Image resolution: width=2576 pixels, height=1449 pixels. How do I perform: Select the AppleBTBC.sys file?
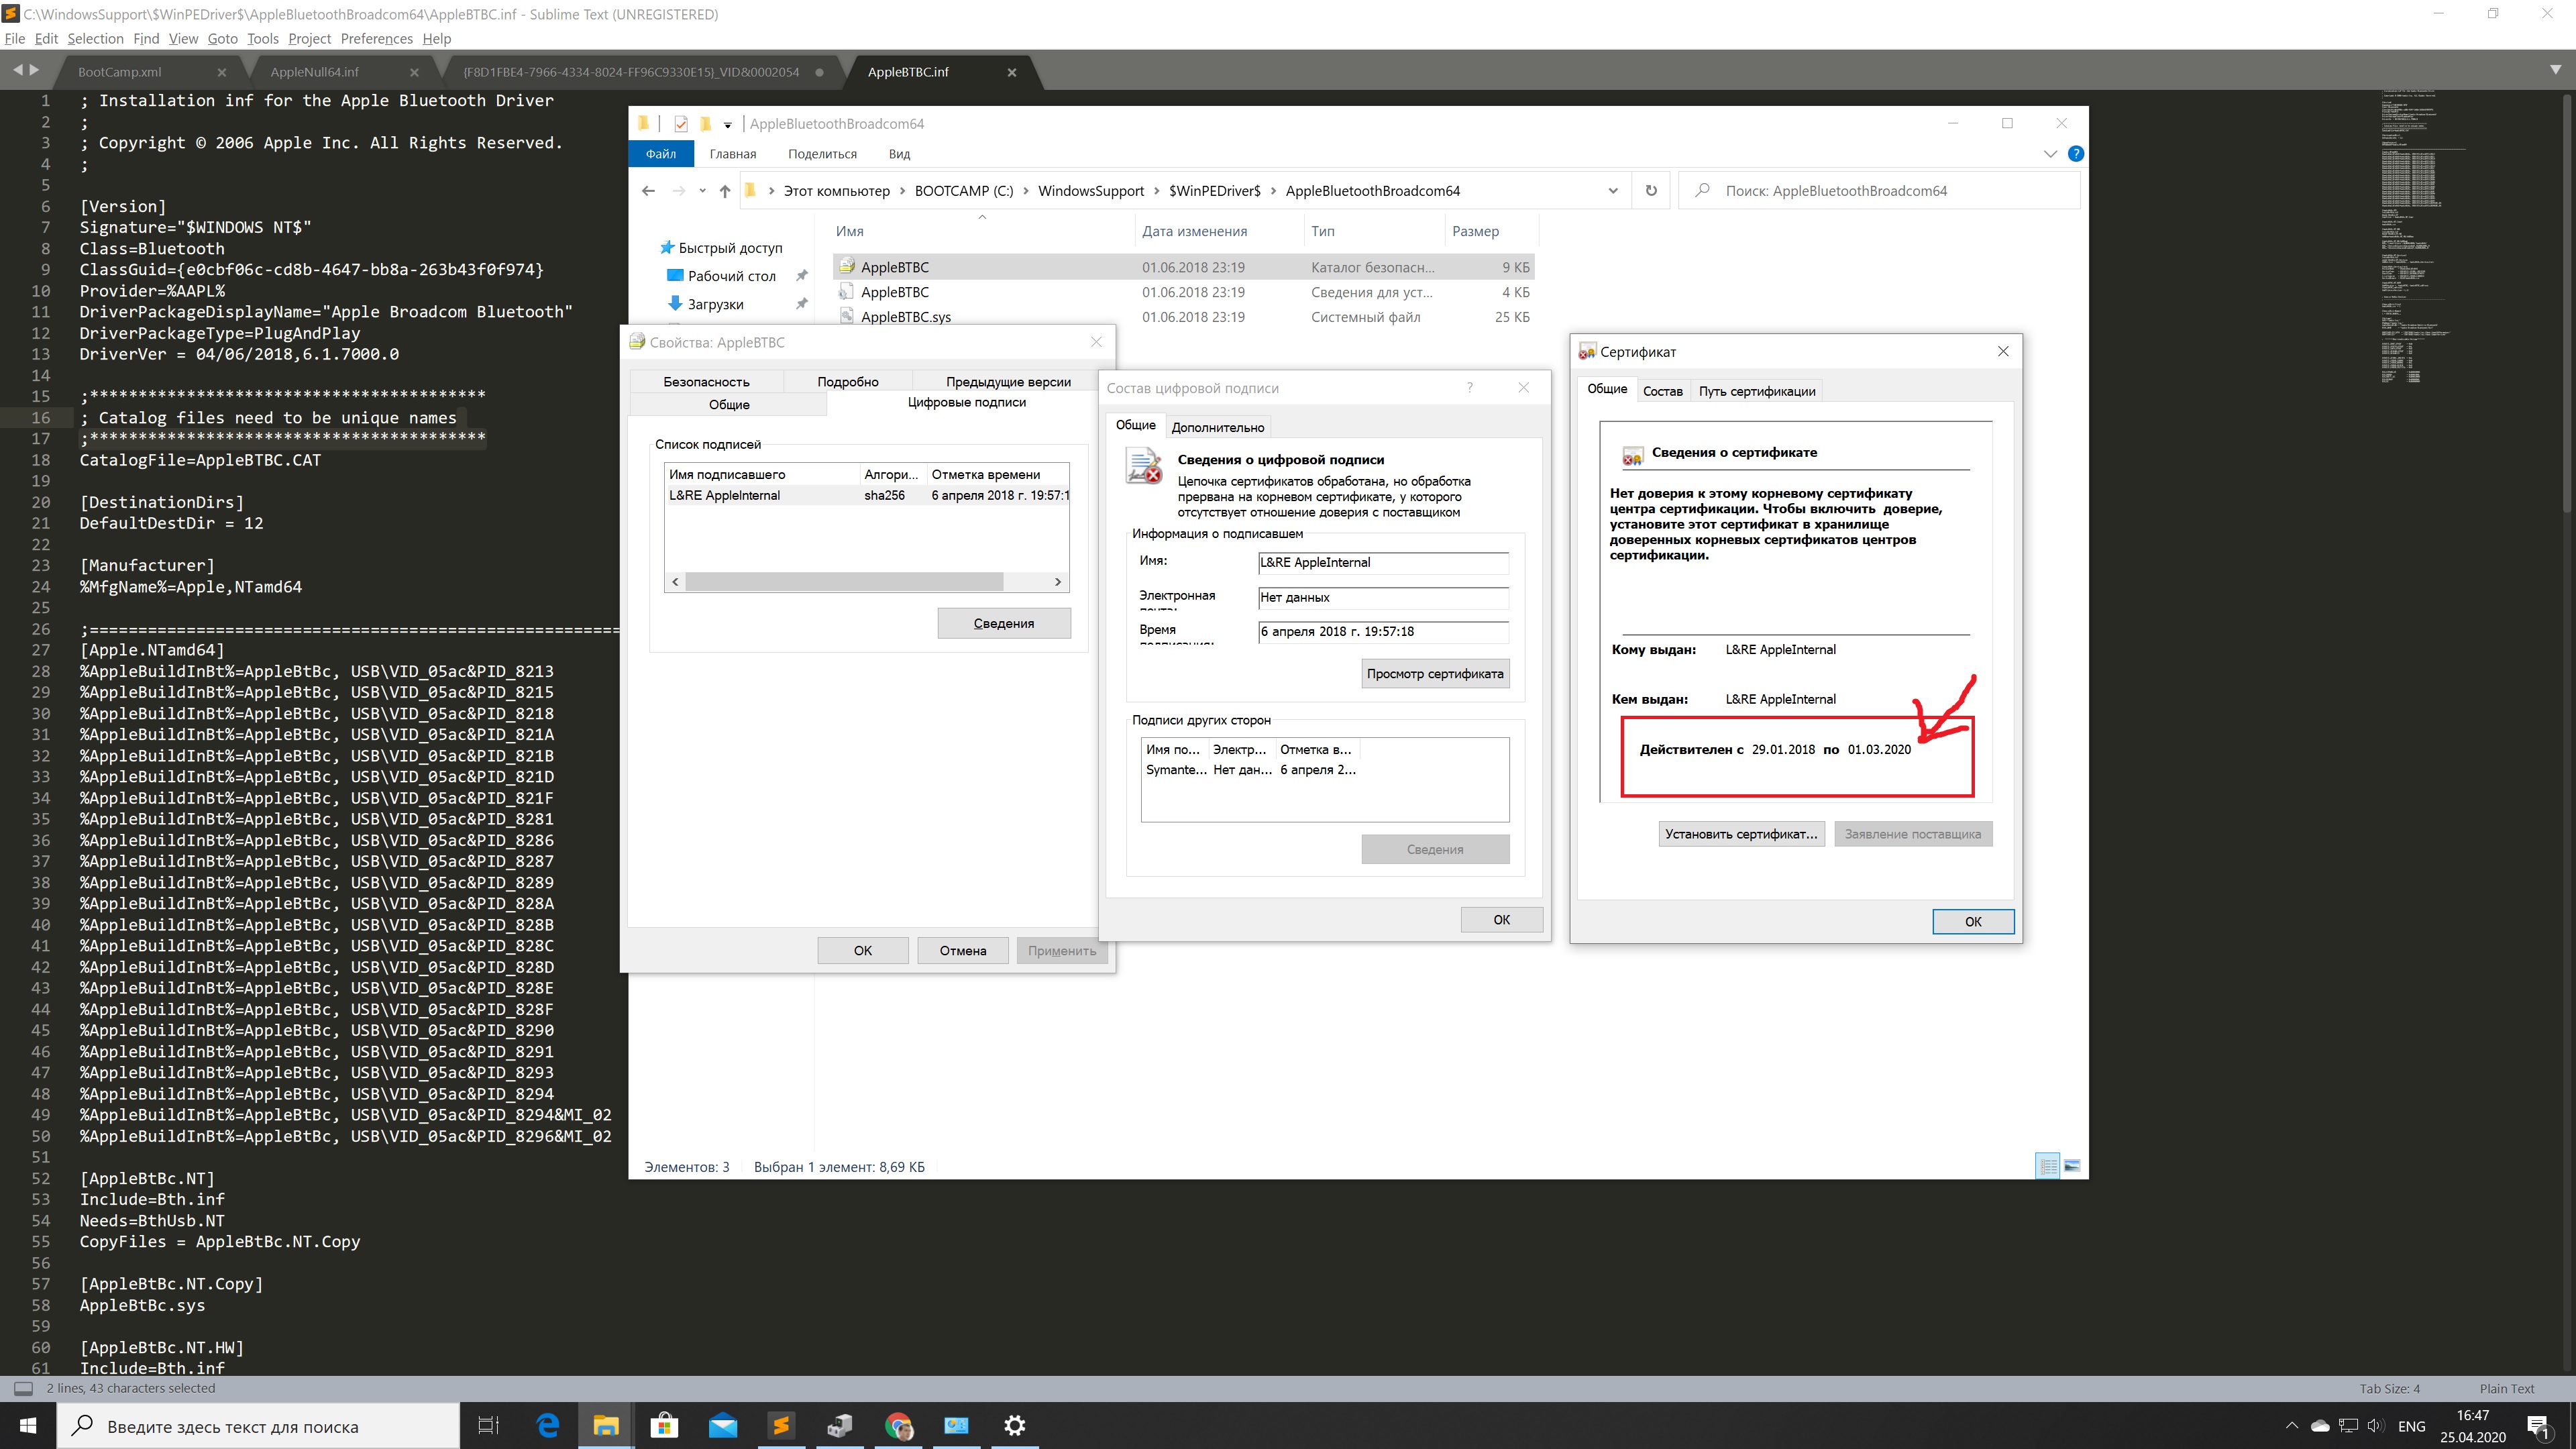905,317
